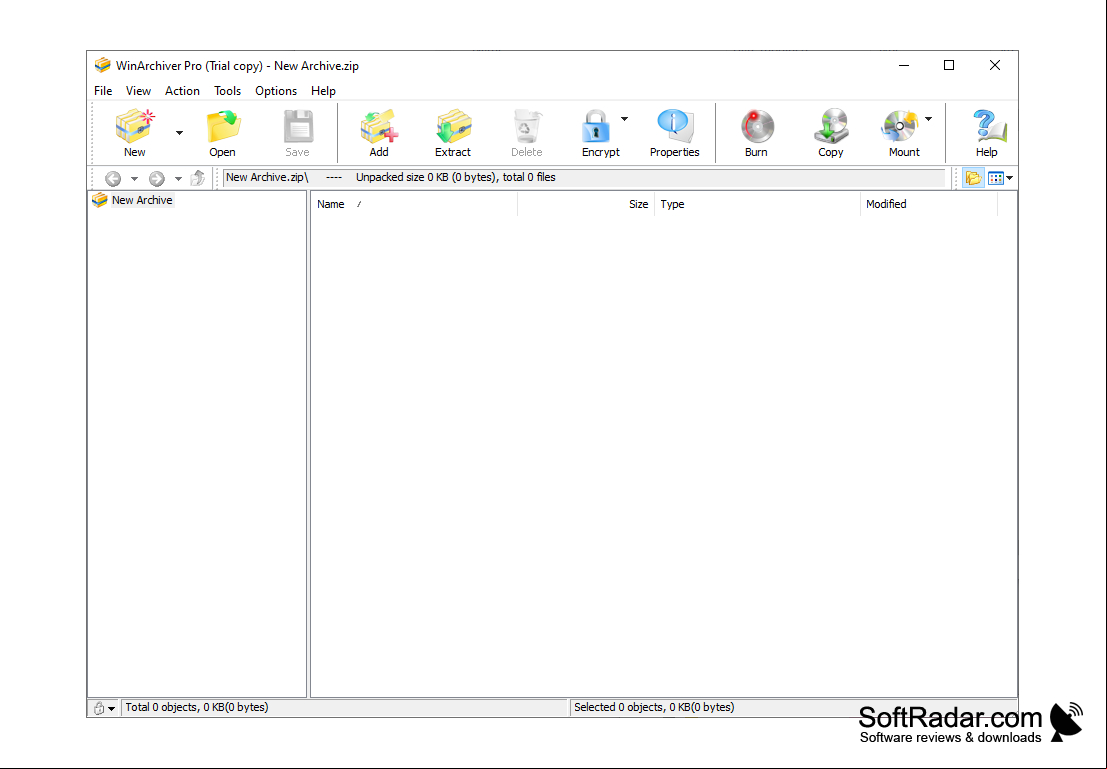Image resolution: width=1107 pixels, height=769 pixels.
Task: Expand the view mode dropdown arrow
Action: tap(1010, 178)
